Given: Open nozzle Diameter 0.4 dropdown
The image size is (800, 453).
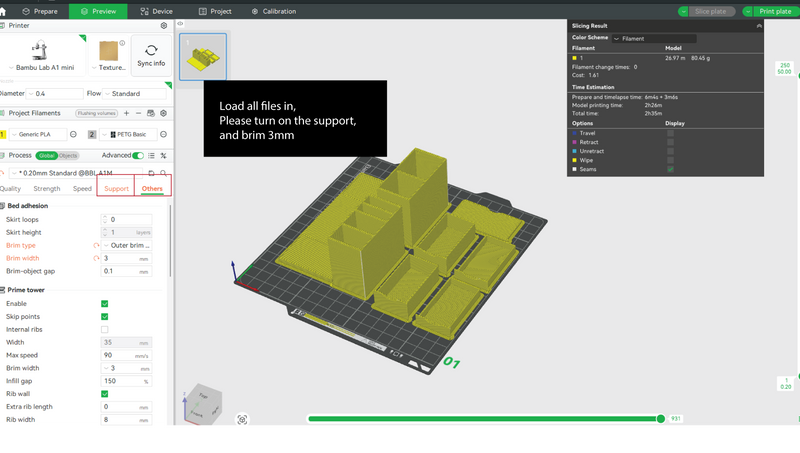Looking at the screenshot, I should coord(55,93).
